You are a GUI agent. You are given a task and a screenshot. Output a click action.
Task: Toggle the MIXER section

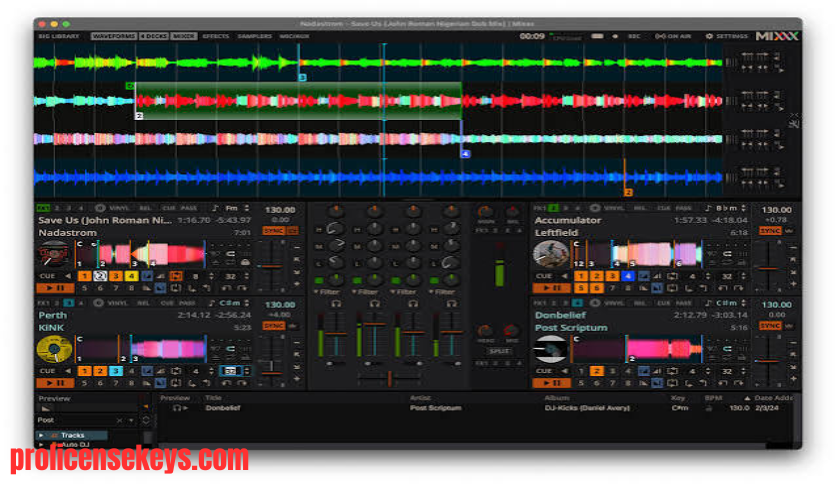point(183,36)
